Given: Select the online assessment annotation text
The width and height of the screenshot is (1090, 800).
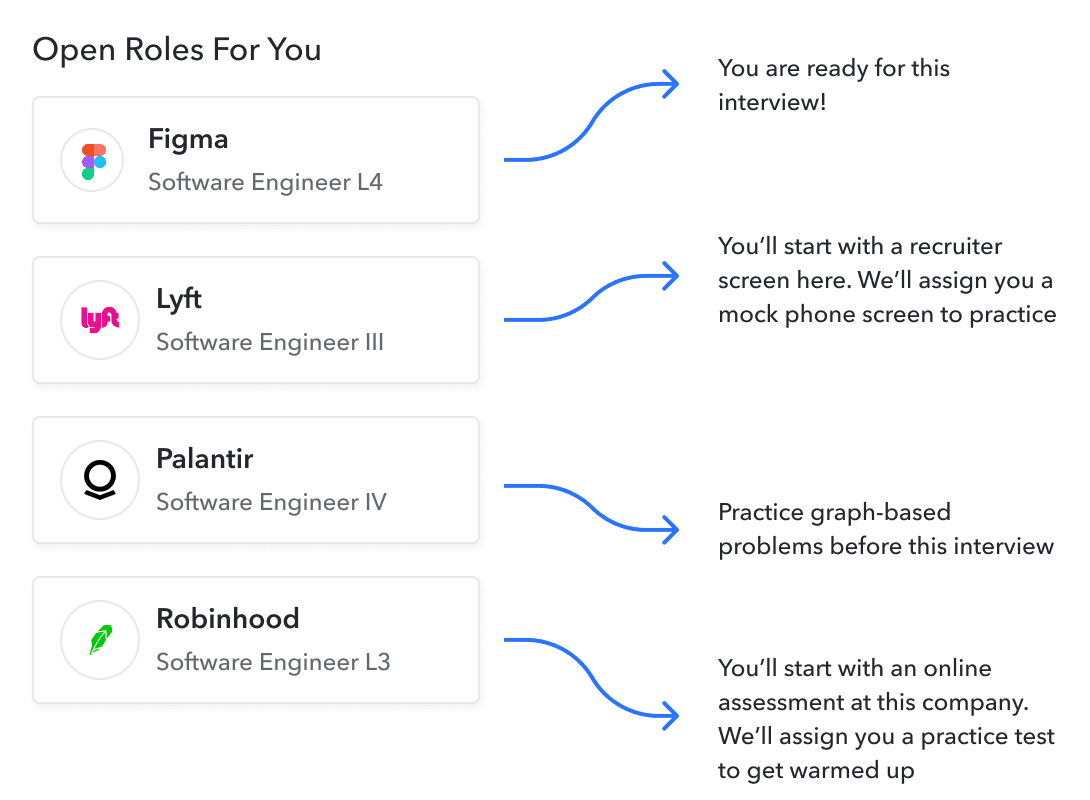Looking at the screenshot, I should [x=886, y=719].
